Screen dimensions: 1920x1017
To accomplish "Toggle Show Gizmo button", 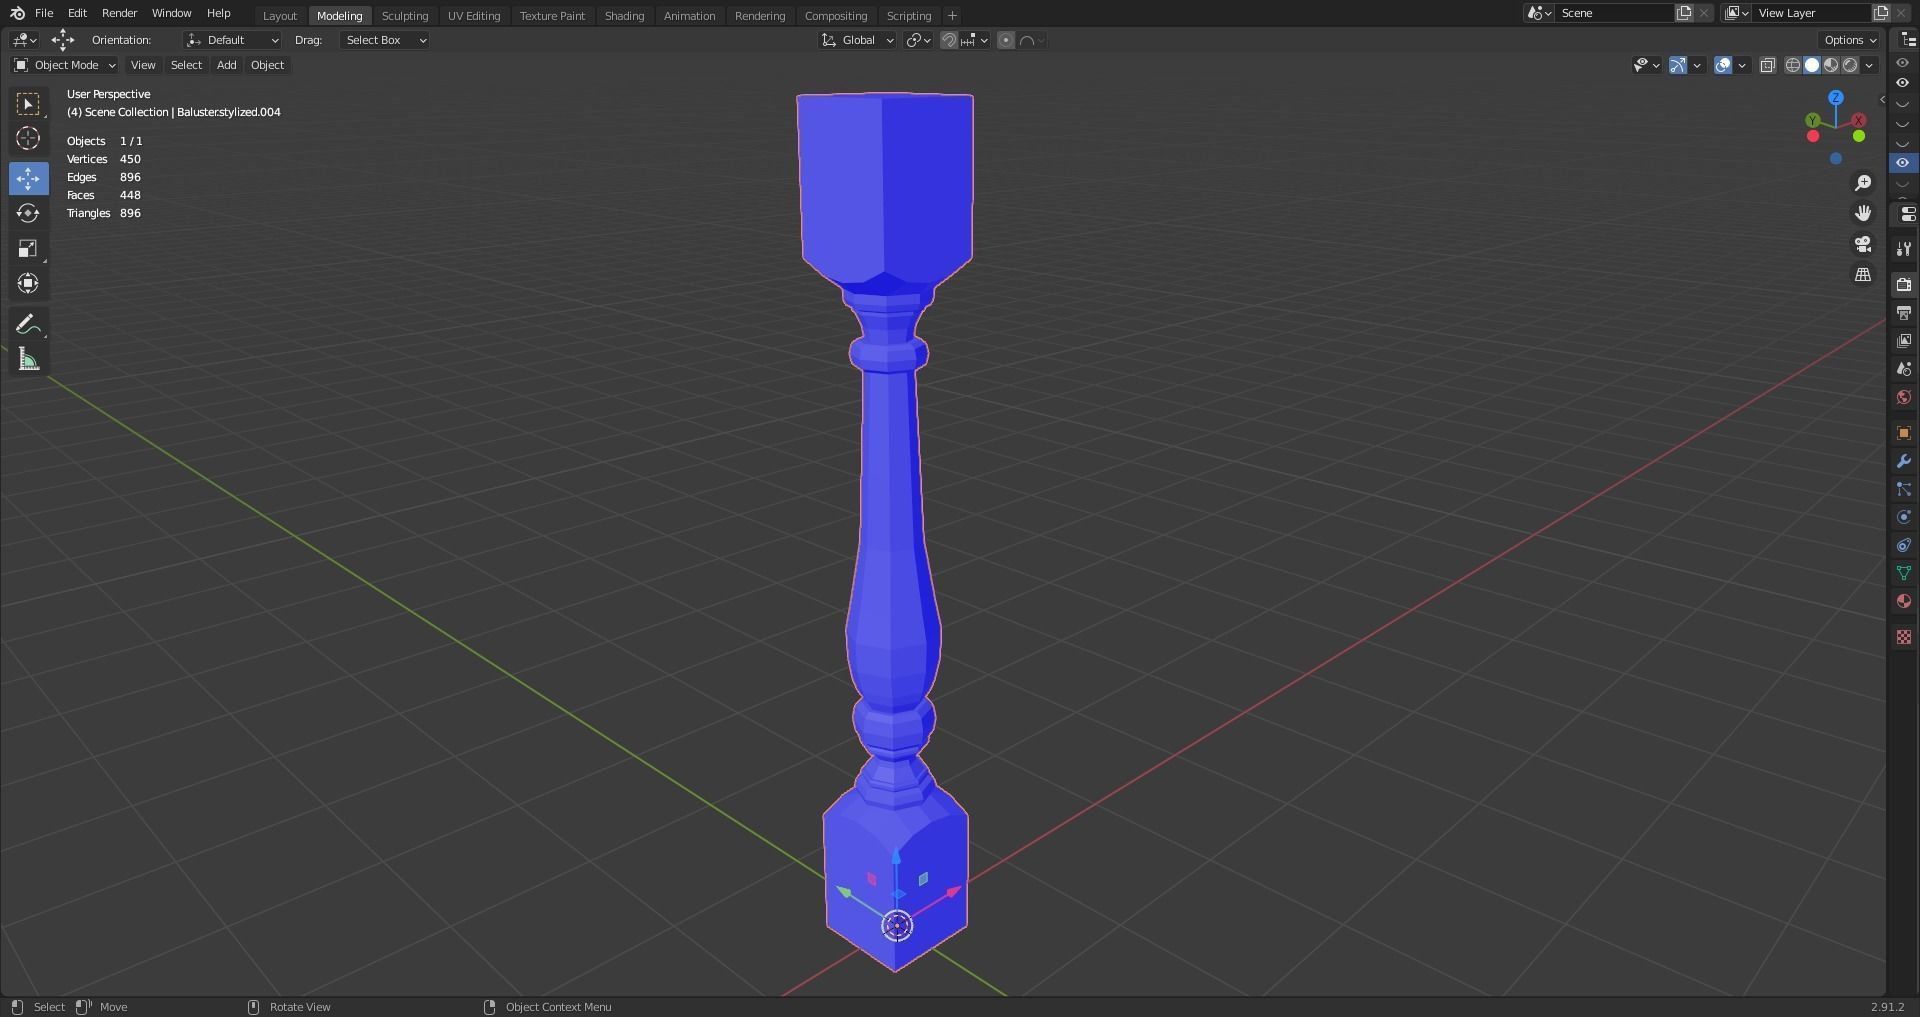I will click(1678, 65).
